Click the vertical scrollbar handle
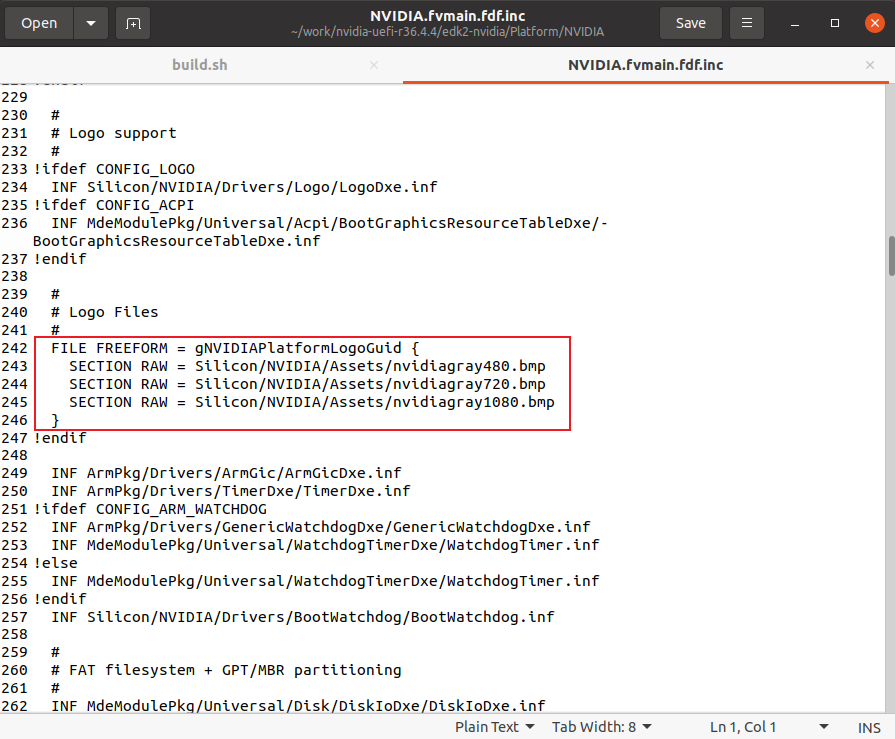This screenshot has height=739, width=895. (889, 255)
